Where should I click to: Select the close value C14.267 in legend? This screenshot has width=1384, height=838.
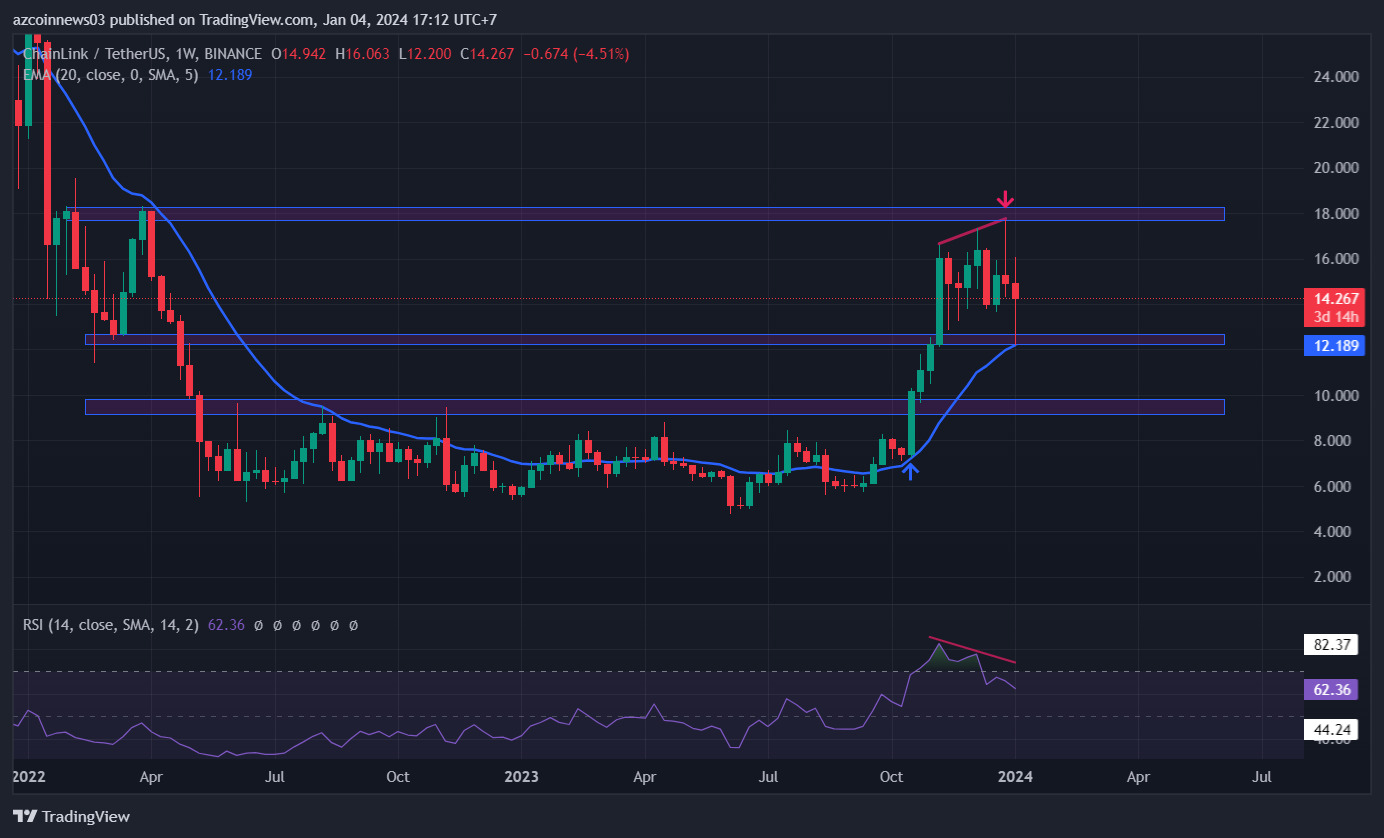[x=487, y=54]
